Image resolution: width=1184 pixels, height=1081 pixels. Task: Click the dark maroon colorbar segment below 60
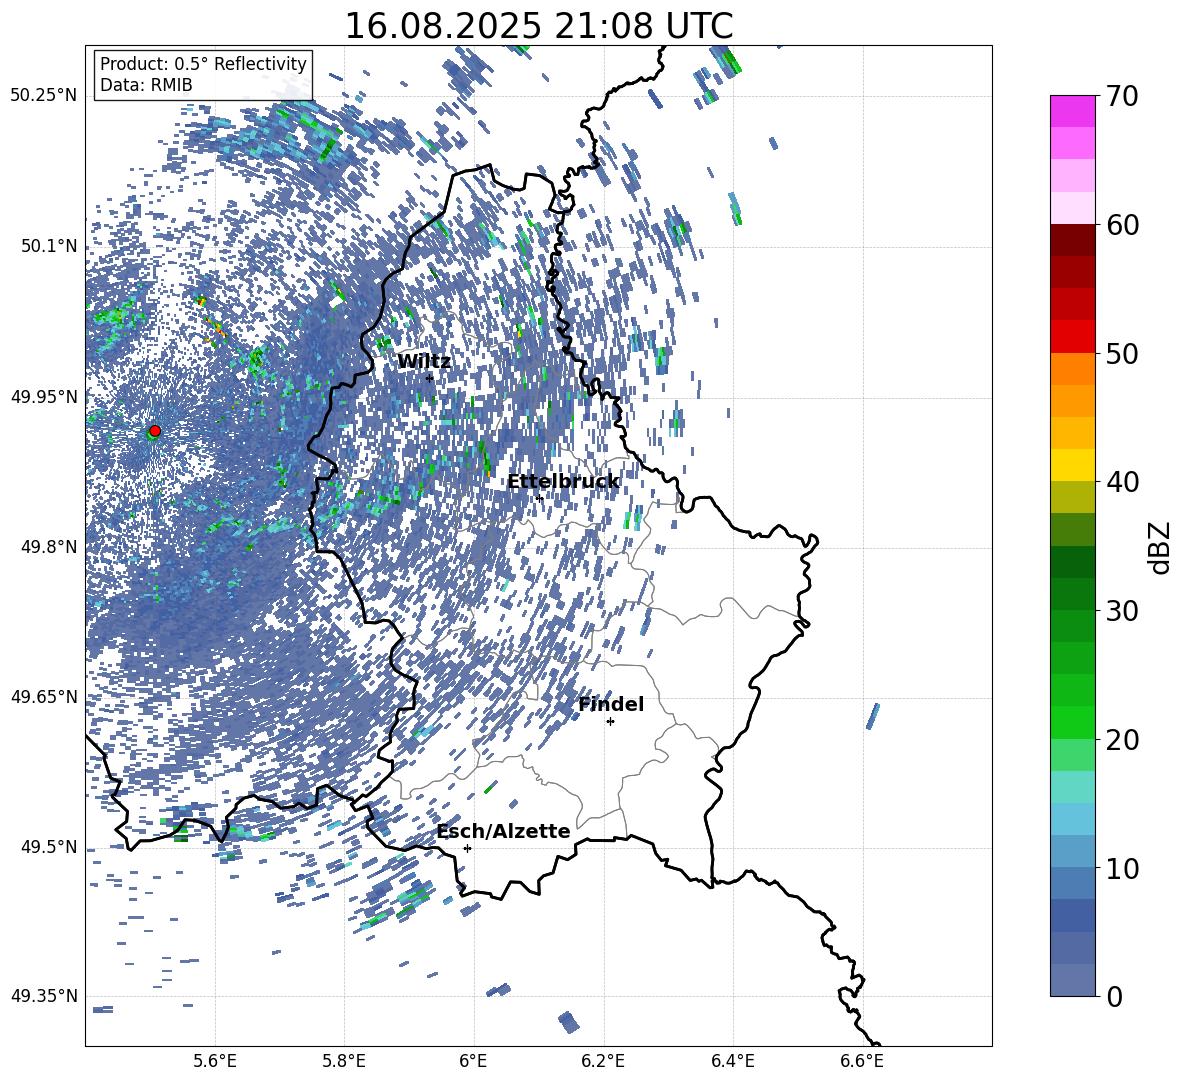tap(1073, 240)
